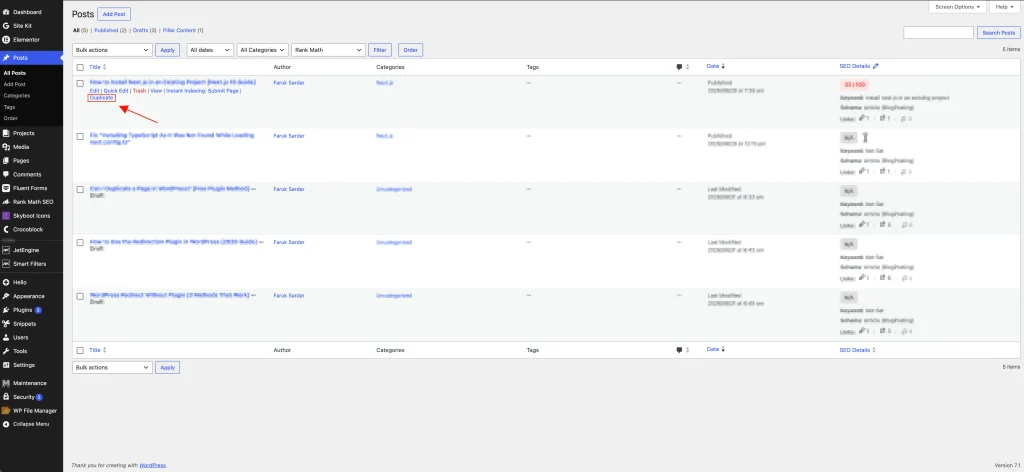Image resolution: width=1024 pixels, height=472 pixels.
Task: Select the Posts pin icon in sidebar
Action: click(x=6, y=58)
